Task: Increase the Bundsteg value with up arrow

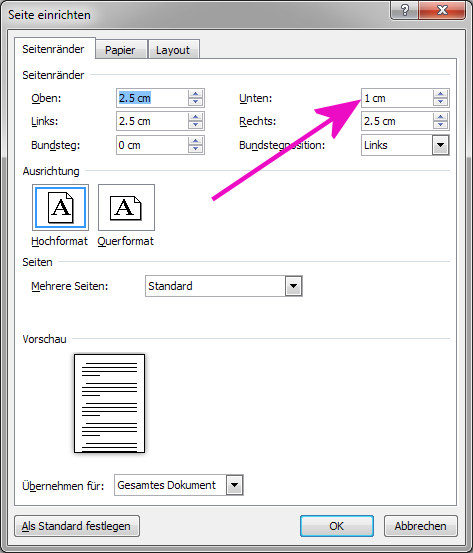Action: click(195, 141)
